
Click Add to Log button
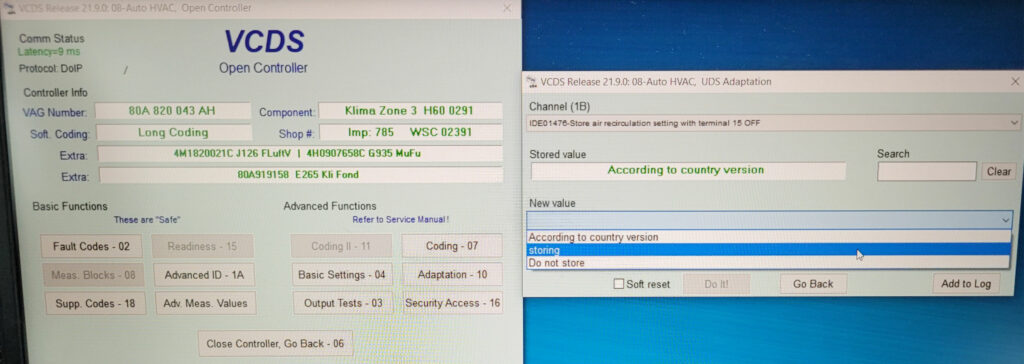(966, 284)
